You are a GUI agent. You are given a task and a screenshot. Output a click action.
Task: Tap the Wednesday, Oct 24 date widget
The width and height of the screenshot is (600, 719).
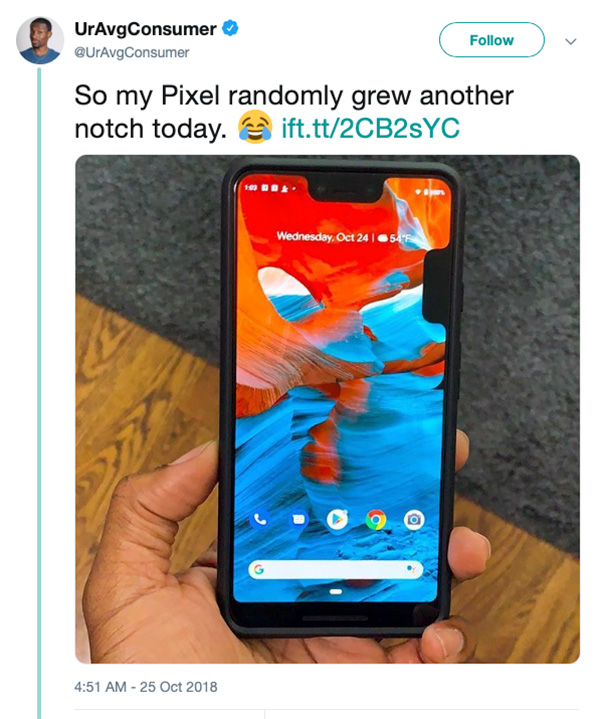coord(322,237)
